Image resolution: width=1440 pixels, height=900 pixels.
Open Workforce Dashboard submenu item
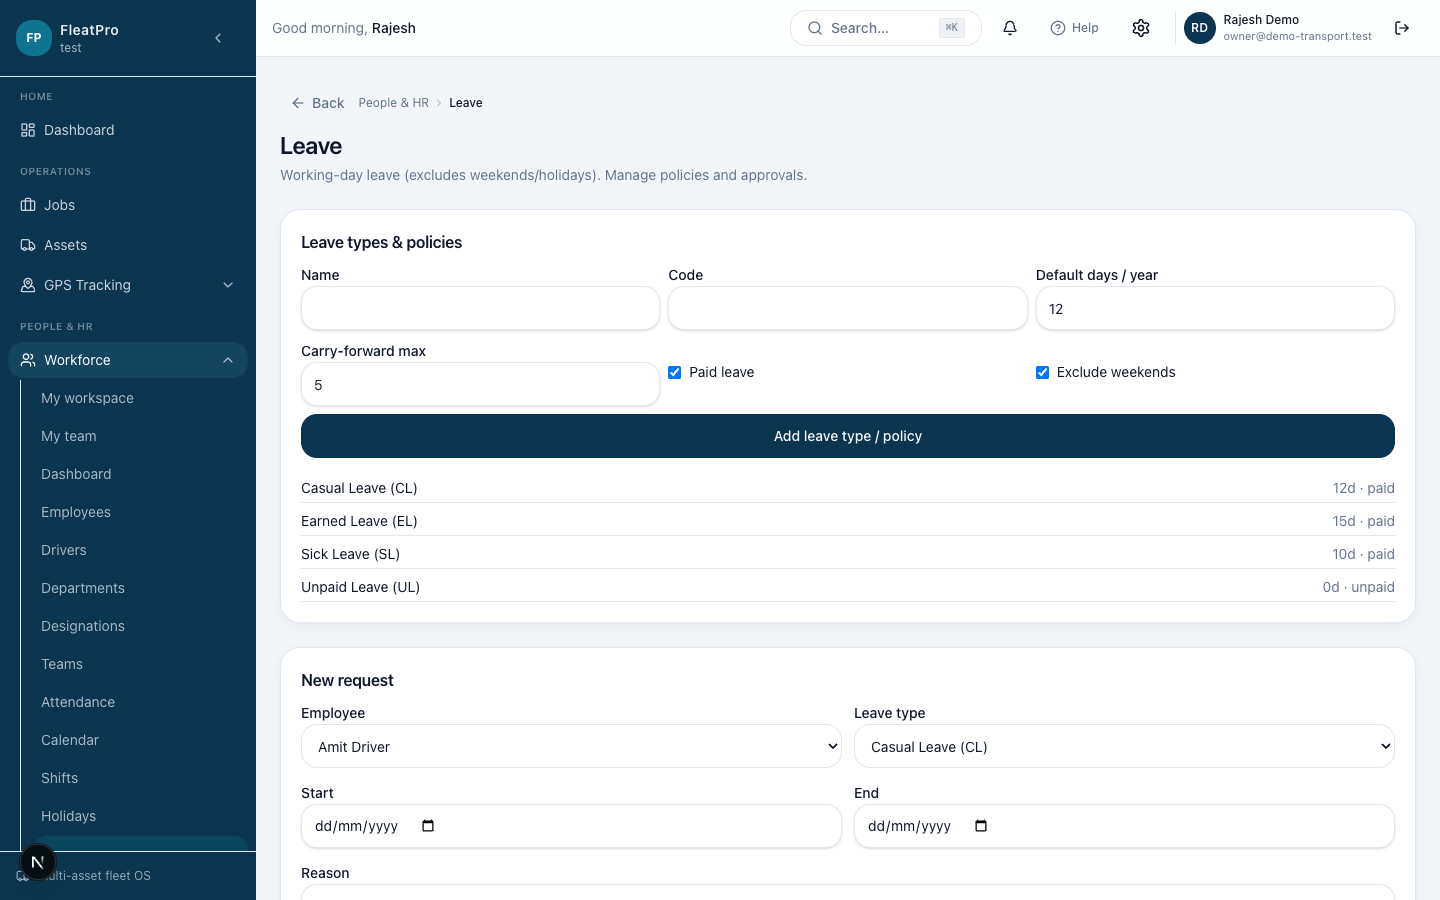click(76, 474)
